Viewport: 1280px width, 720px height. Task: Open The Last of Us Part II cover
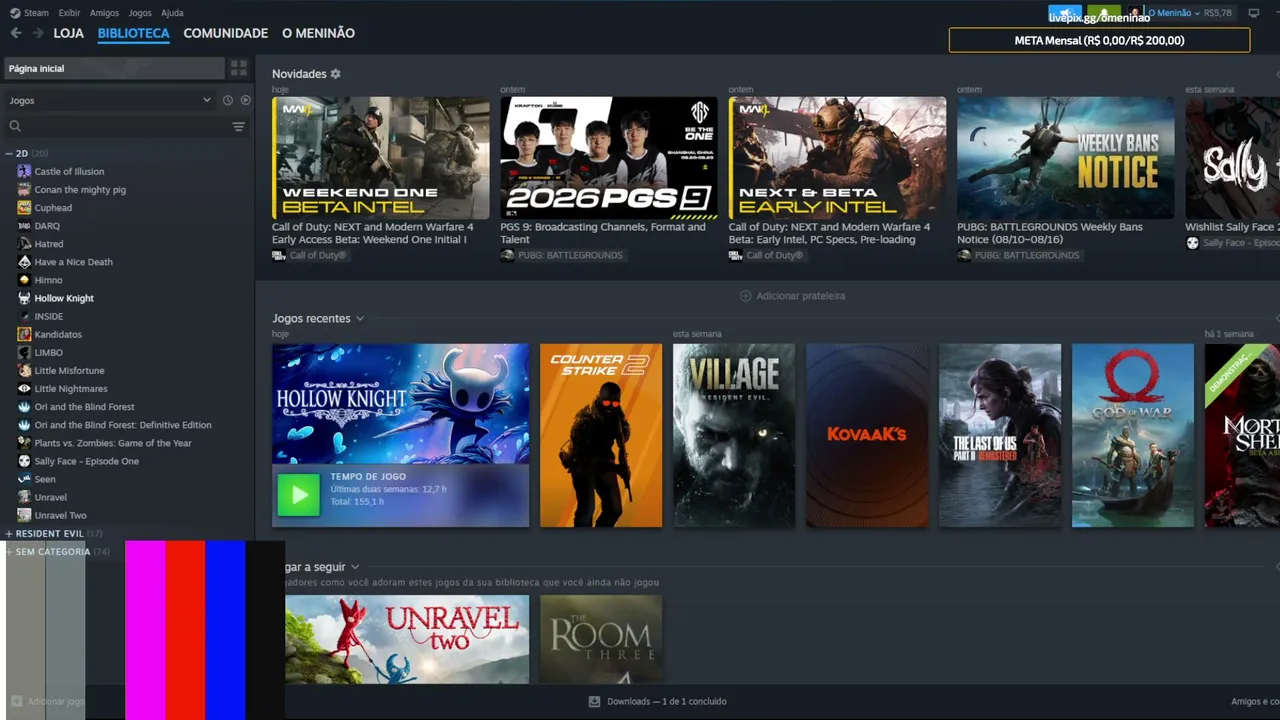pos(1000,435)
